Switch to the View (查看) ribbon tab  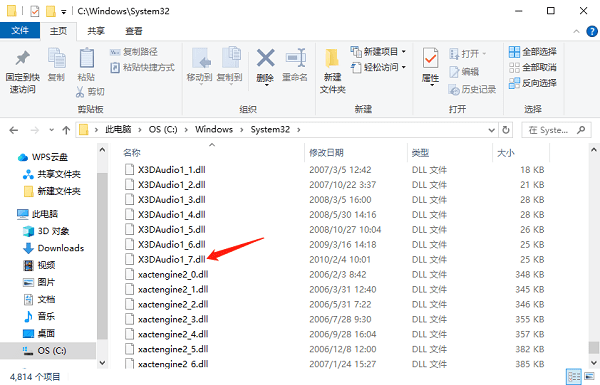pyautogui.click(x=134, y=31)
